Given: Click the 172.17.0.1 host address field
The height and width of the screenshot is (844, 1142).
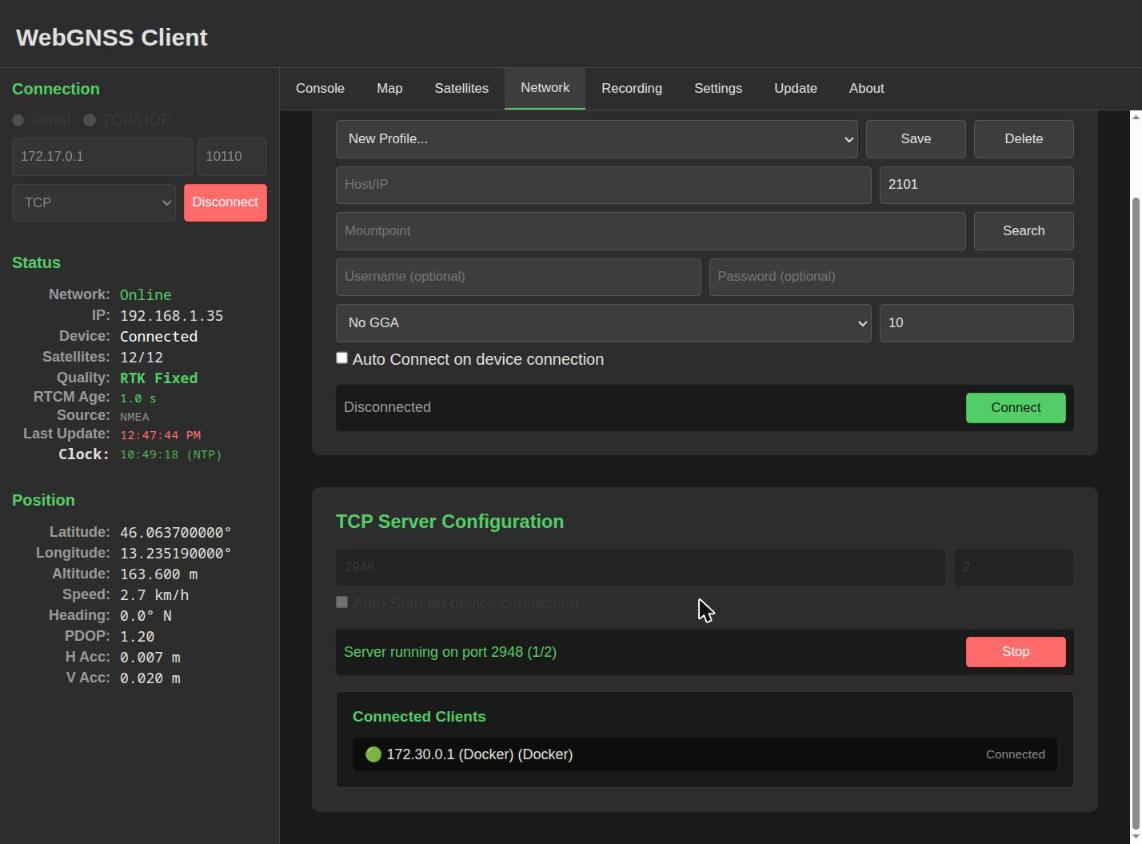Looking at the screenshot, I should coord(102,156).
